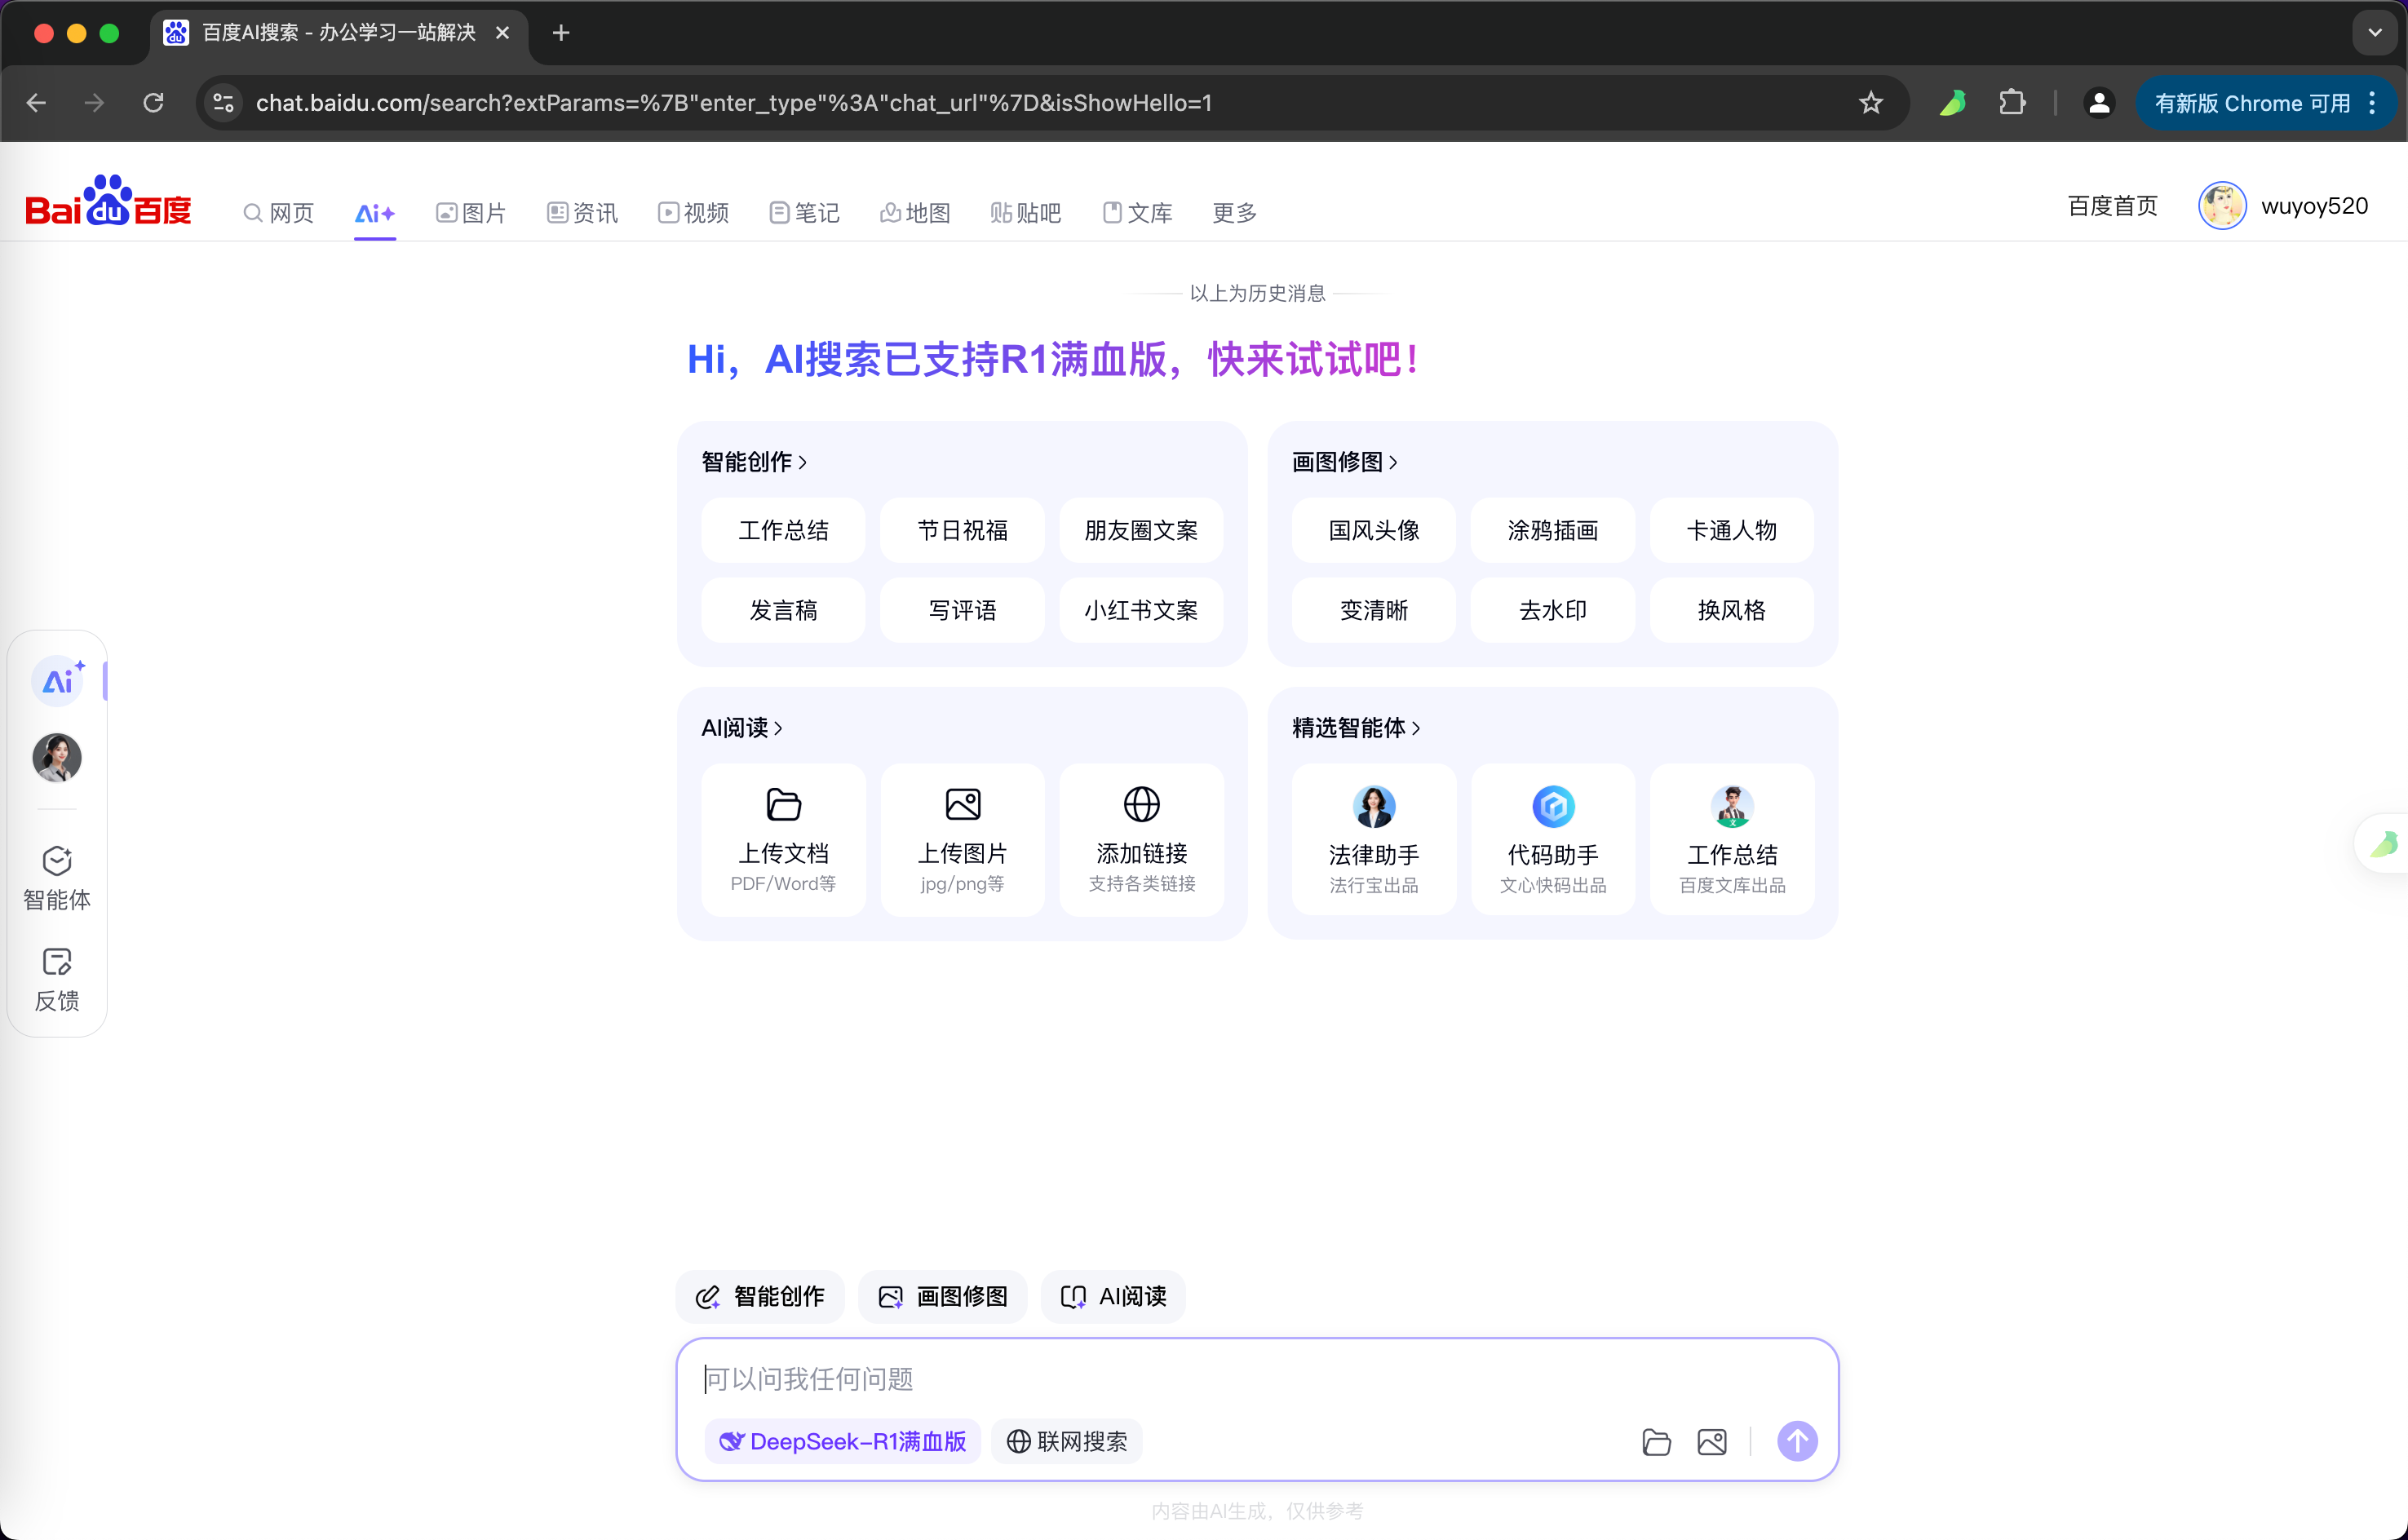Click the folder icon in input box
Screen dimensions: 2408x1540
pos(1656,1442)
